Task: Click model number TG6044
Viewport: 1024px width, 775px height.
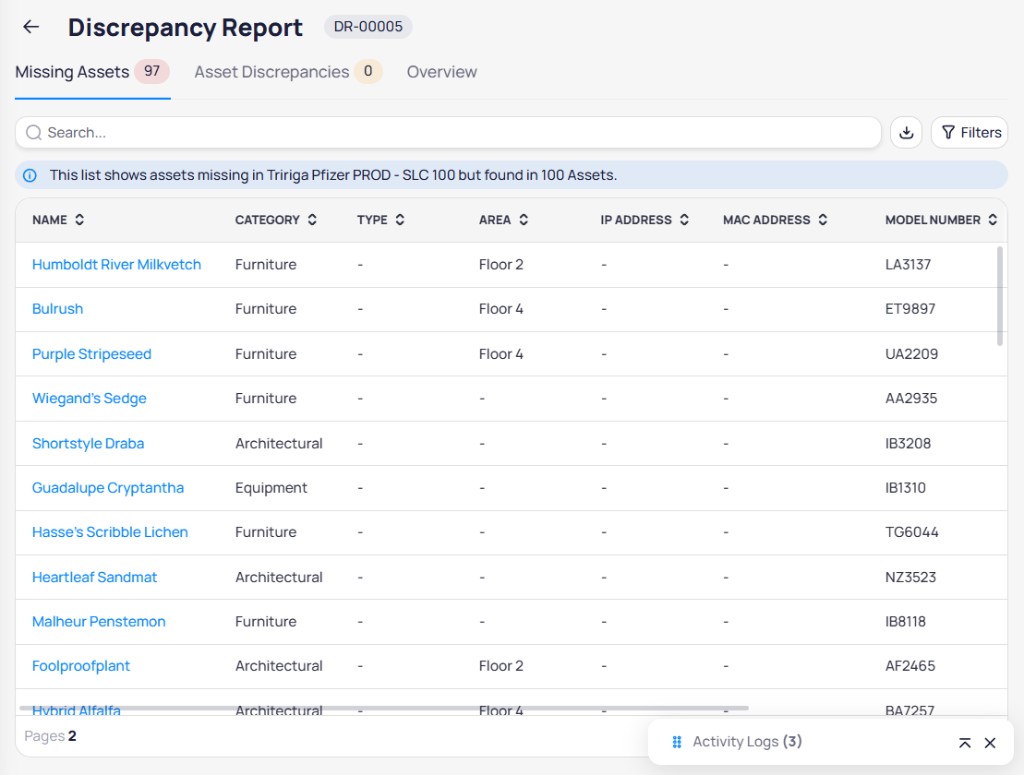Action: coord(912,532)
